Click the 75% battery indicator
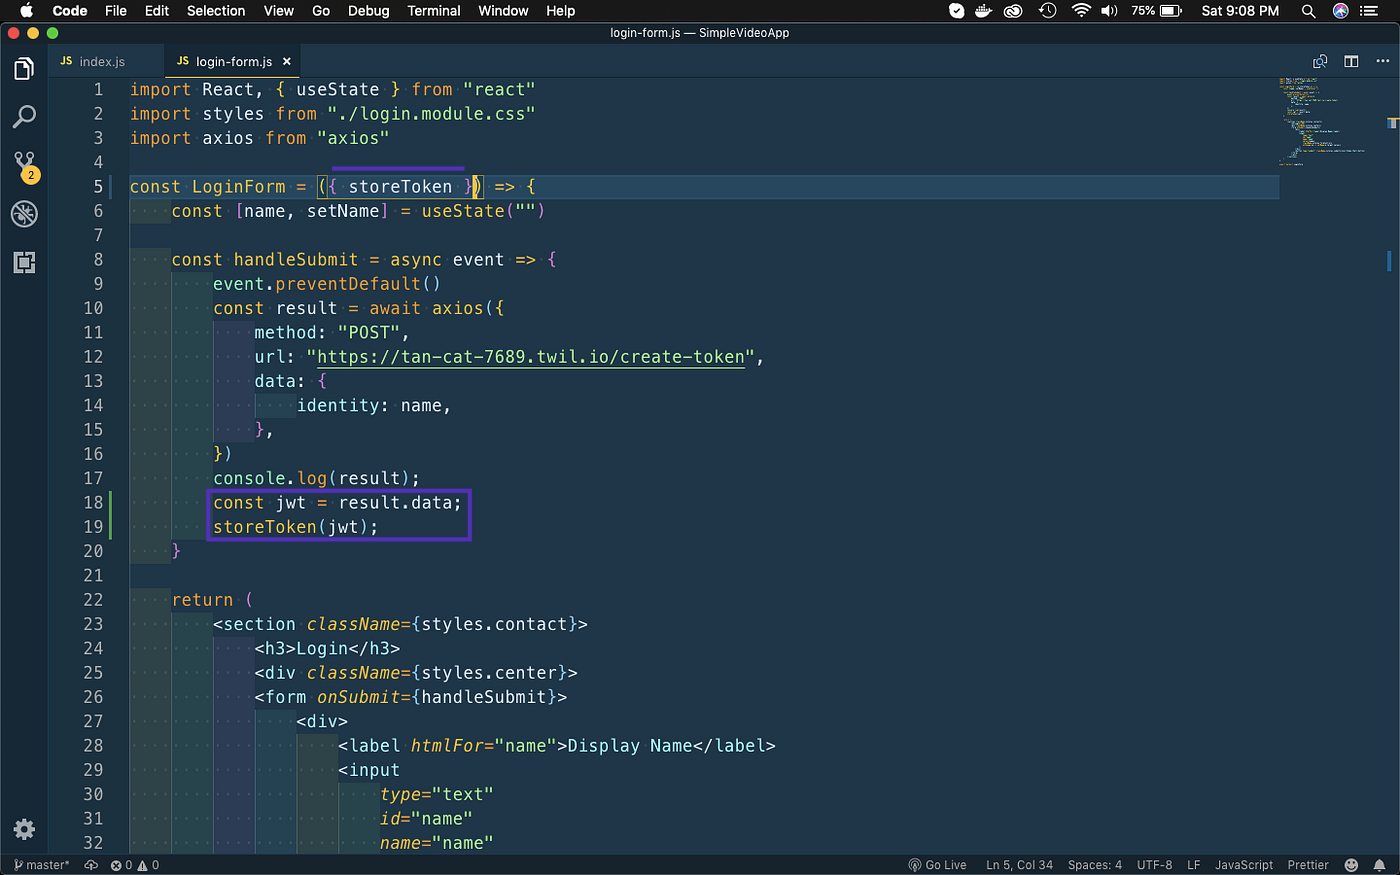The height and width of the screenshot is (875, 1400). pos(1157,11)
